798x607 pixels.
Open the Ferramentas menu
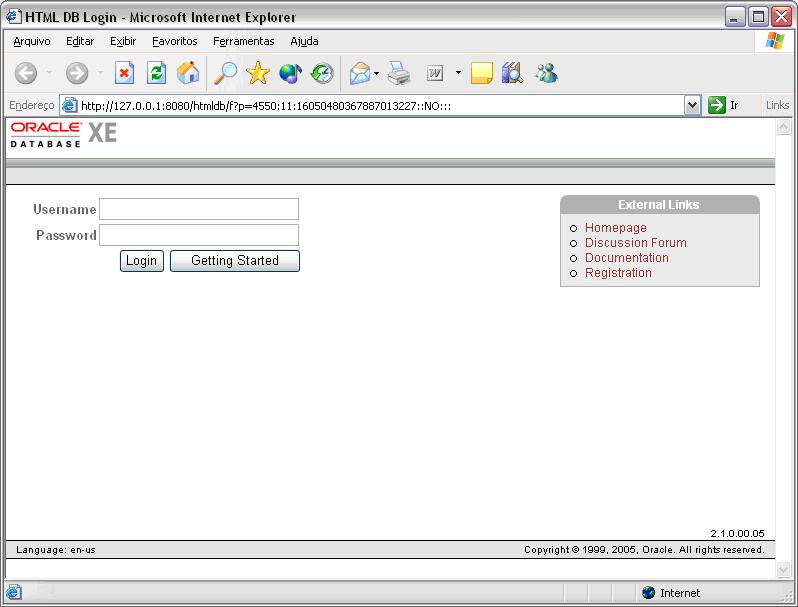pyautogui.click(x=243, y=41)
